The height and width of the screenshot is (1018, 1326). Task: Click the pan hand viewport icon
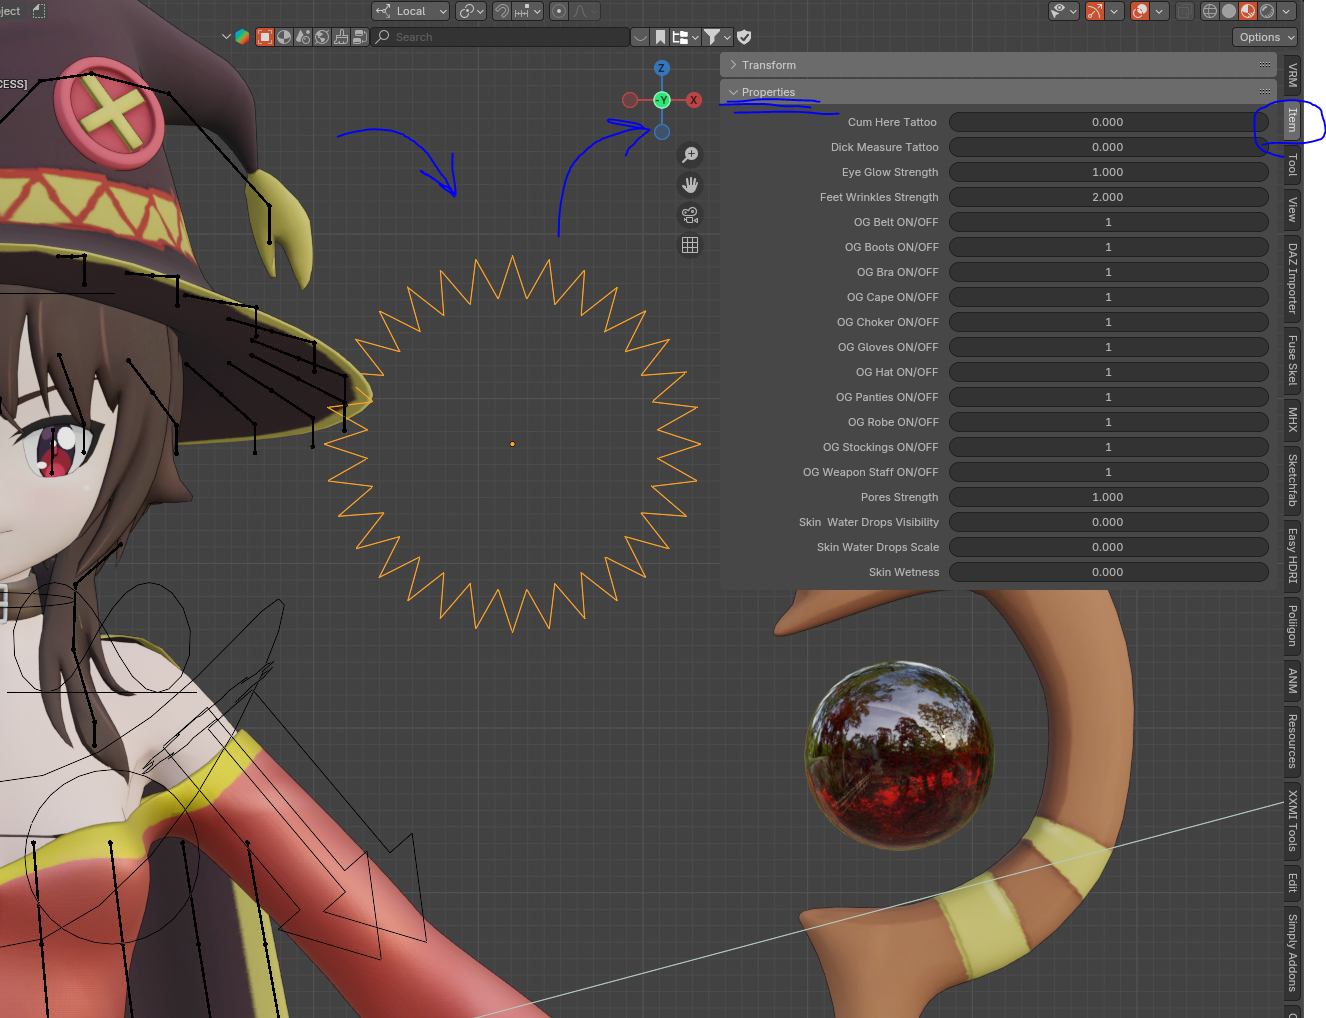coord(690,185)
